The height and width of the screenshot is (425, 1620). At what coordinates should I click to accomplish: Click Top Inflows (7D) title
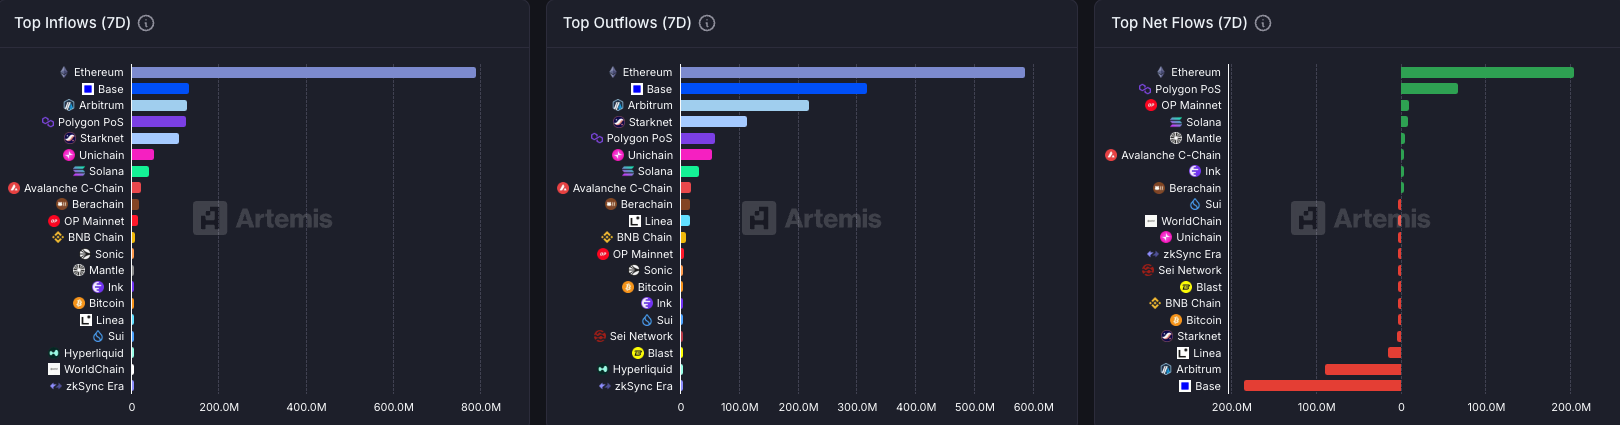point(72,23)
